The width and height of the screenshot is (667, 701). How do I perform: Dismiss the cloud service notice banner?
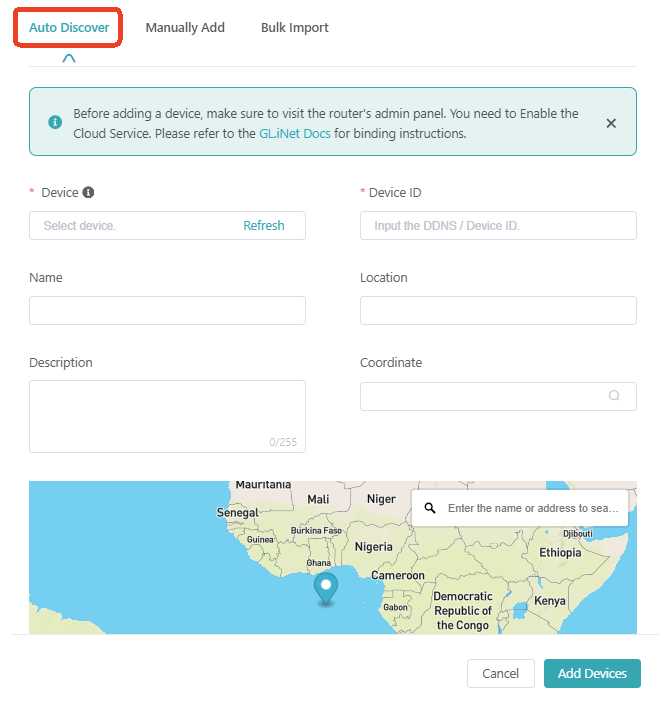tap(611, 123)
